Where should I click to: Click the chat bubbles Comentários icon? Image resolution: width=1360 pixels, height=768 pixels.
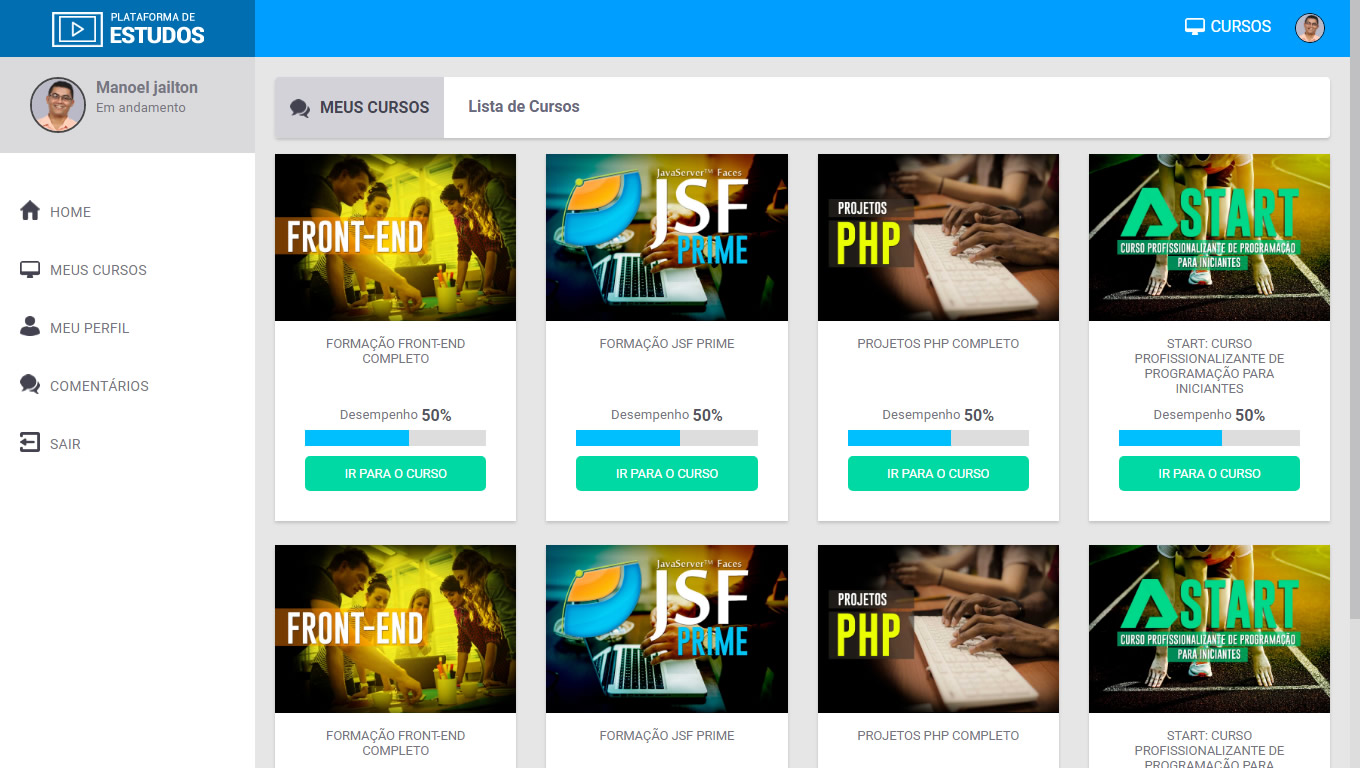(x=30, y=385)
